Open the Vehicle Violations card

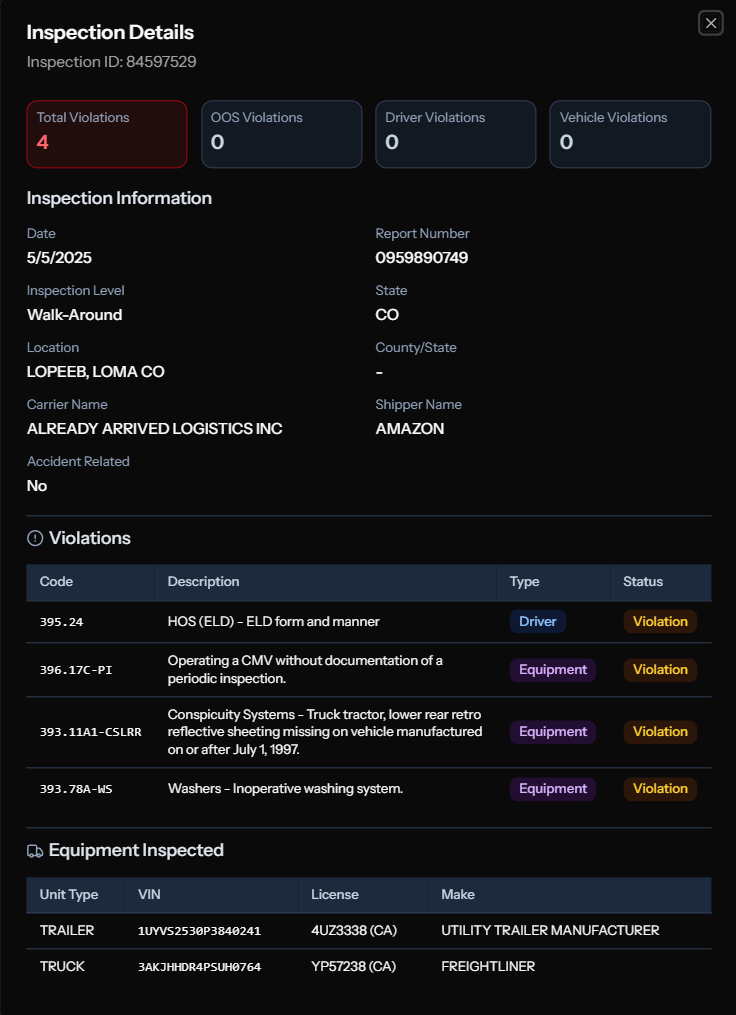630,134
